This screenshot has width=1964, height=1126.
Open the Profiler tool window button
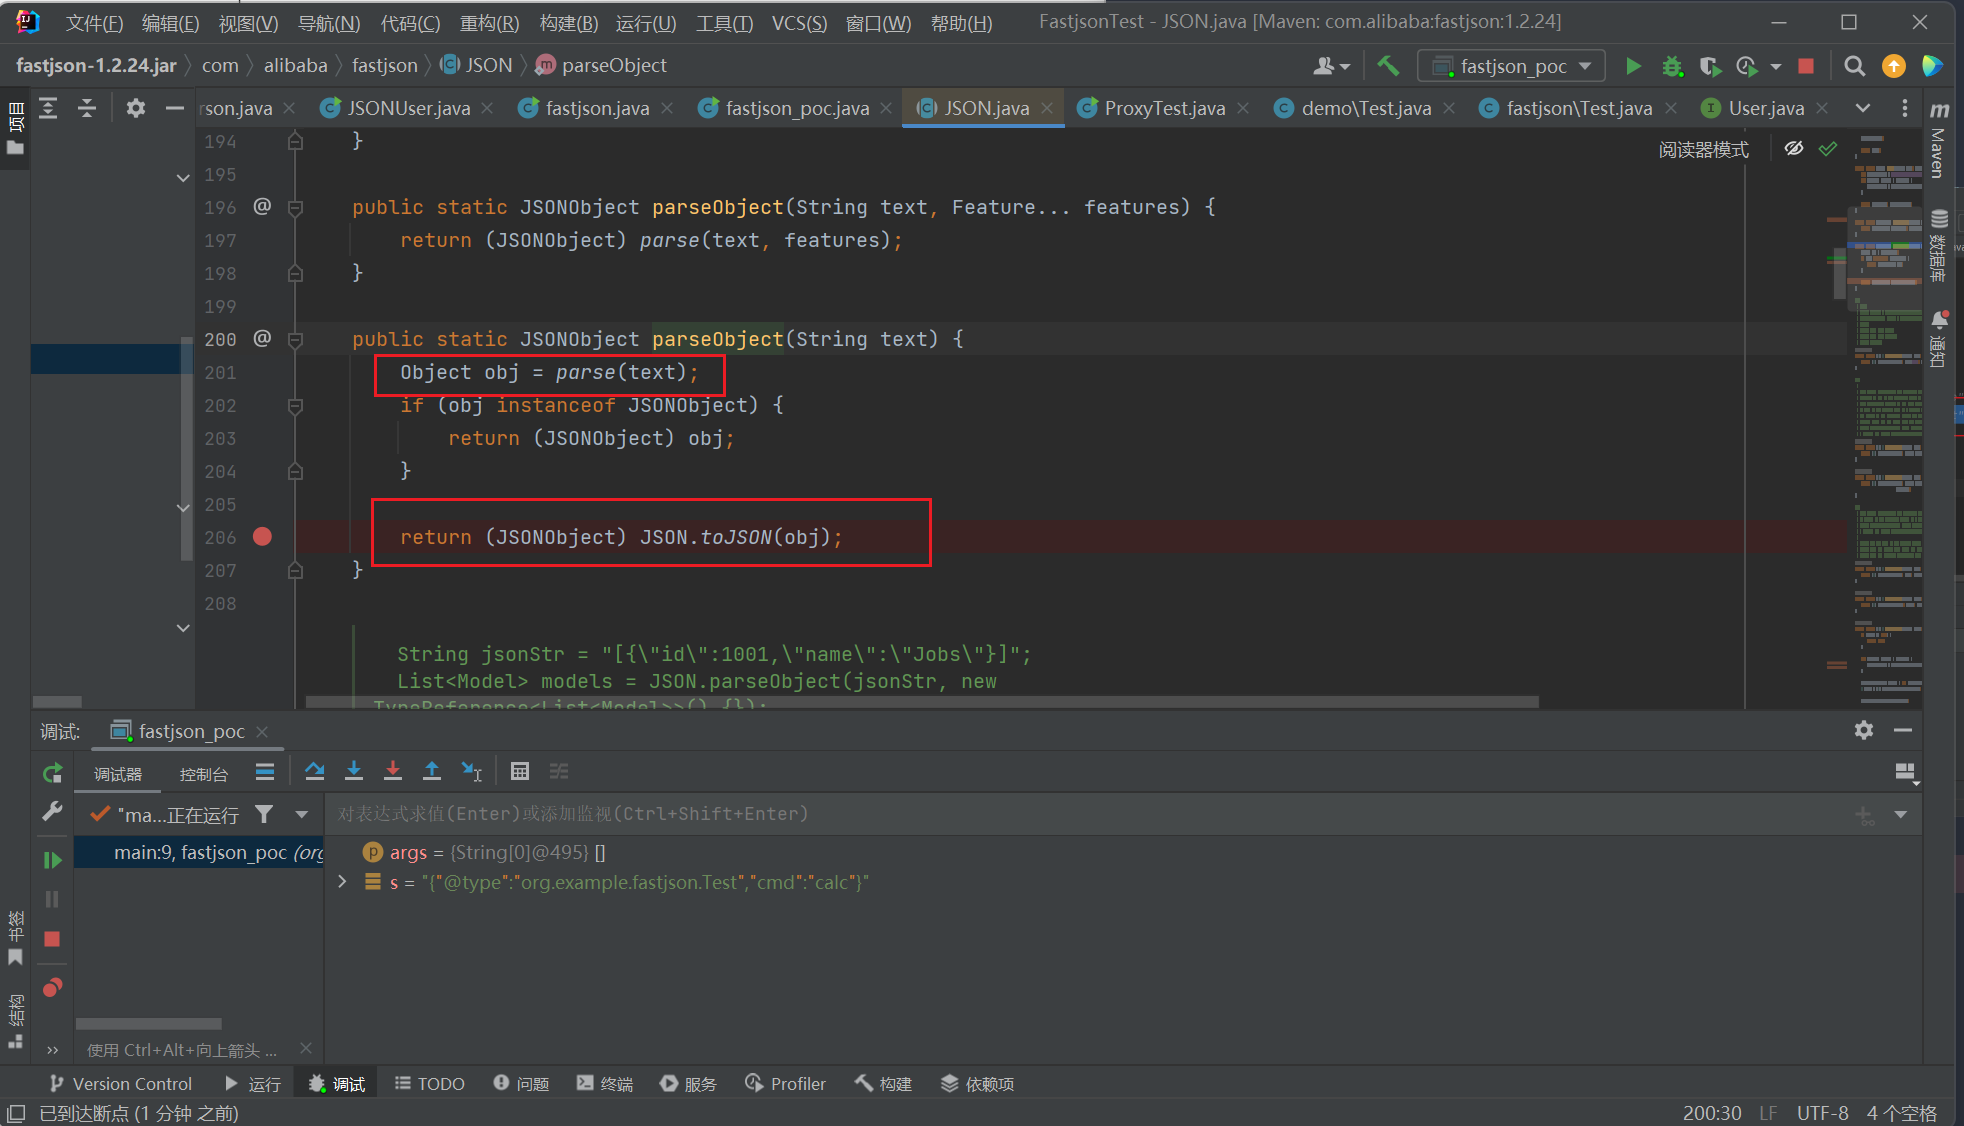coord(785,1084)
